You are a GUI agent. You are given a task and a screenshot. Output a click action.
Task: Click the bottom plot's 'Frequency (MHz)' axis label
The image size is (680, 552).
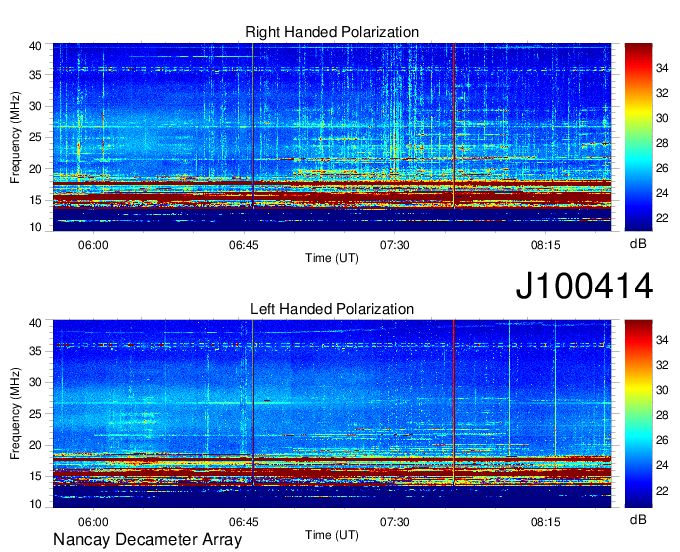click(15, 414)
